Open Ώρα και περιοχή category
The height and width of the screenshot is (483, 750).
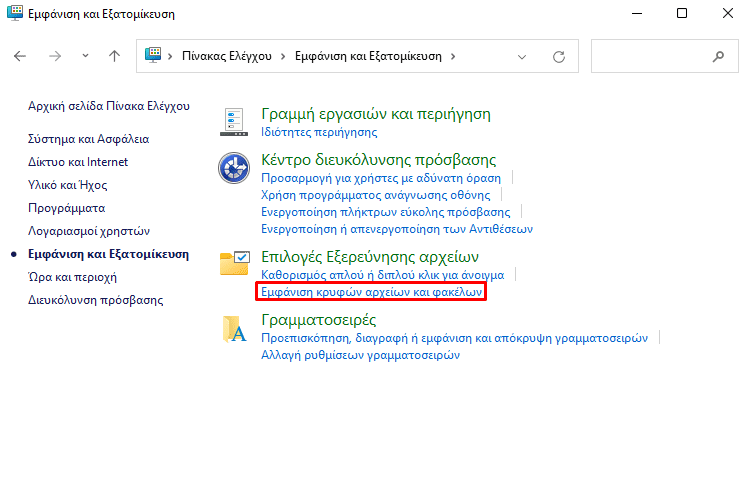point(72,277)
